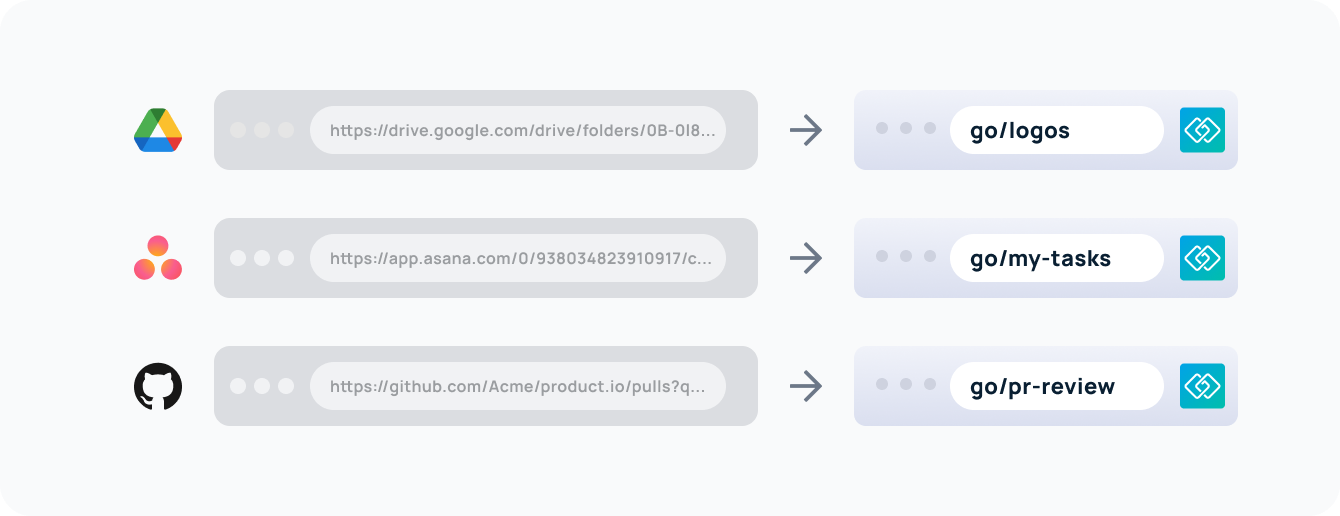This screenshot has width=1340, height=516.
Task: Click the teal link icon beside go/pr-review
Action: pyautogui.click(x=1202, y=386)
